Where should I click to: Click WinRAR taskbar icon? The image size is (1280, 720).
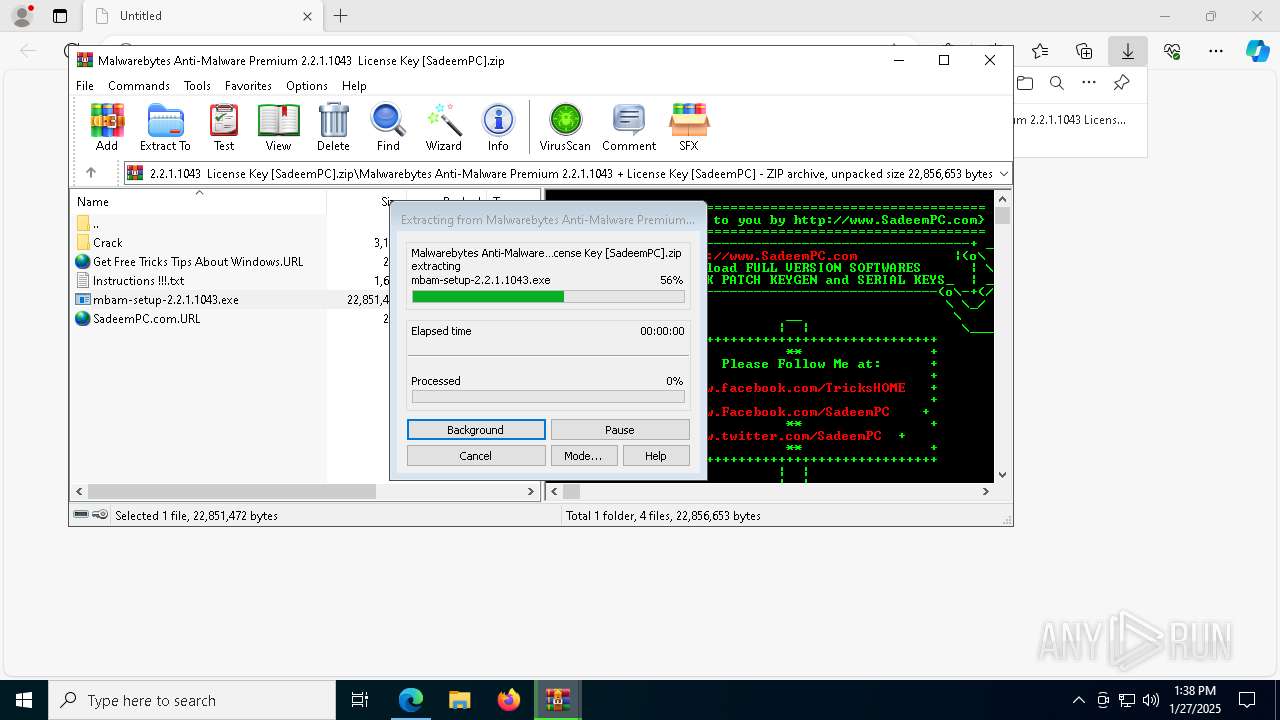point(557,700)
